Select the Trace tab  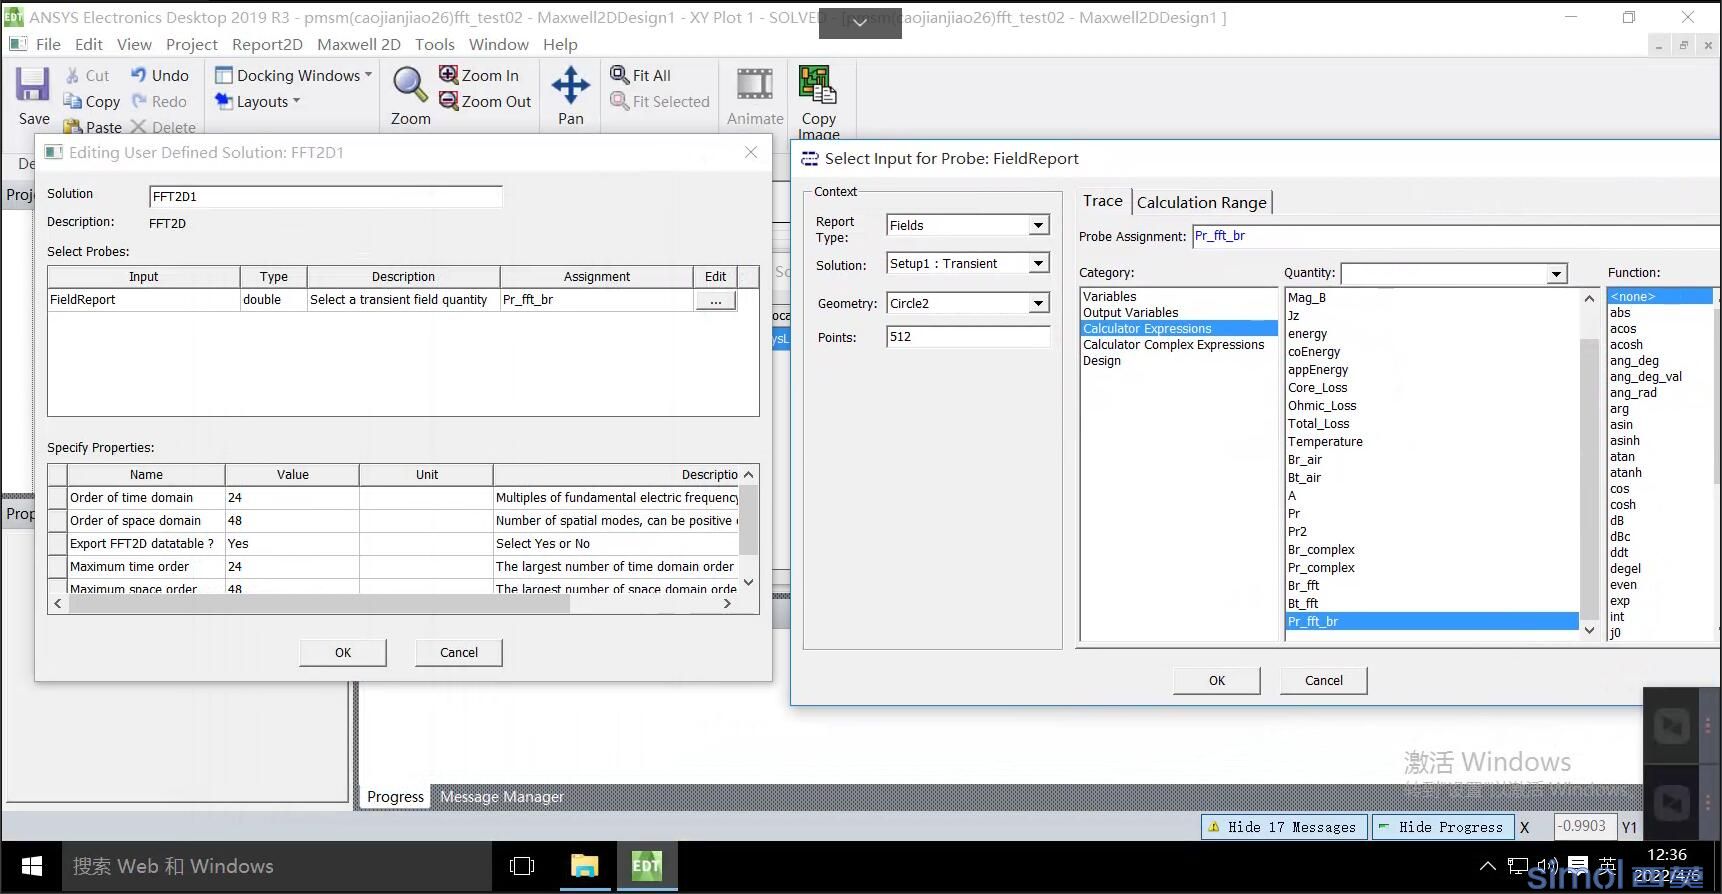pyautogui.click(x=1103, y=201)
